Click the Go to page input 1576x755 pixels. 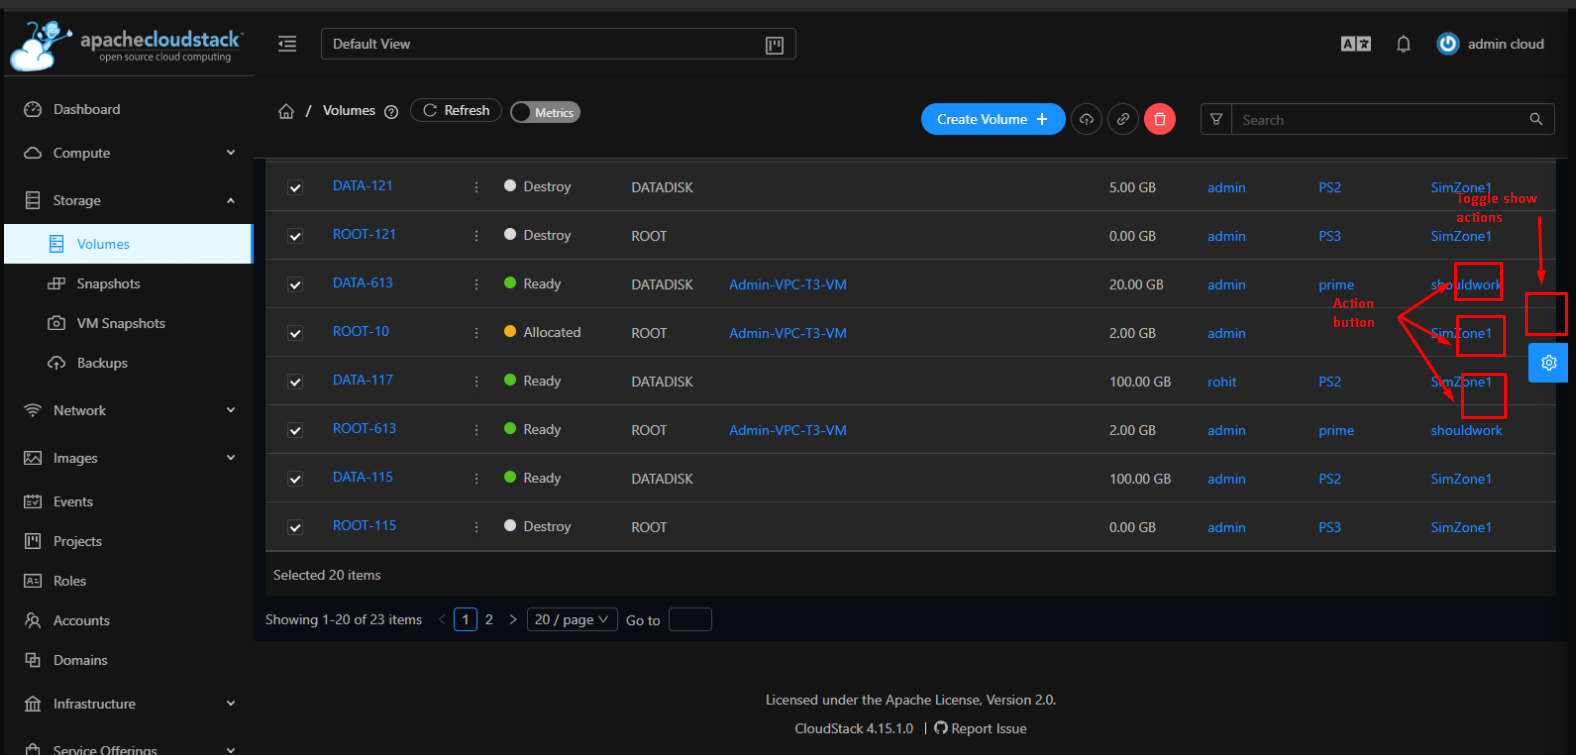click(690, 620)
